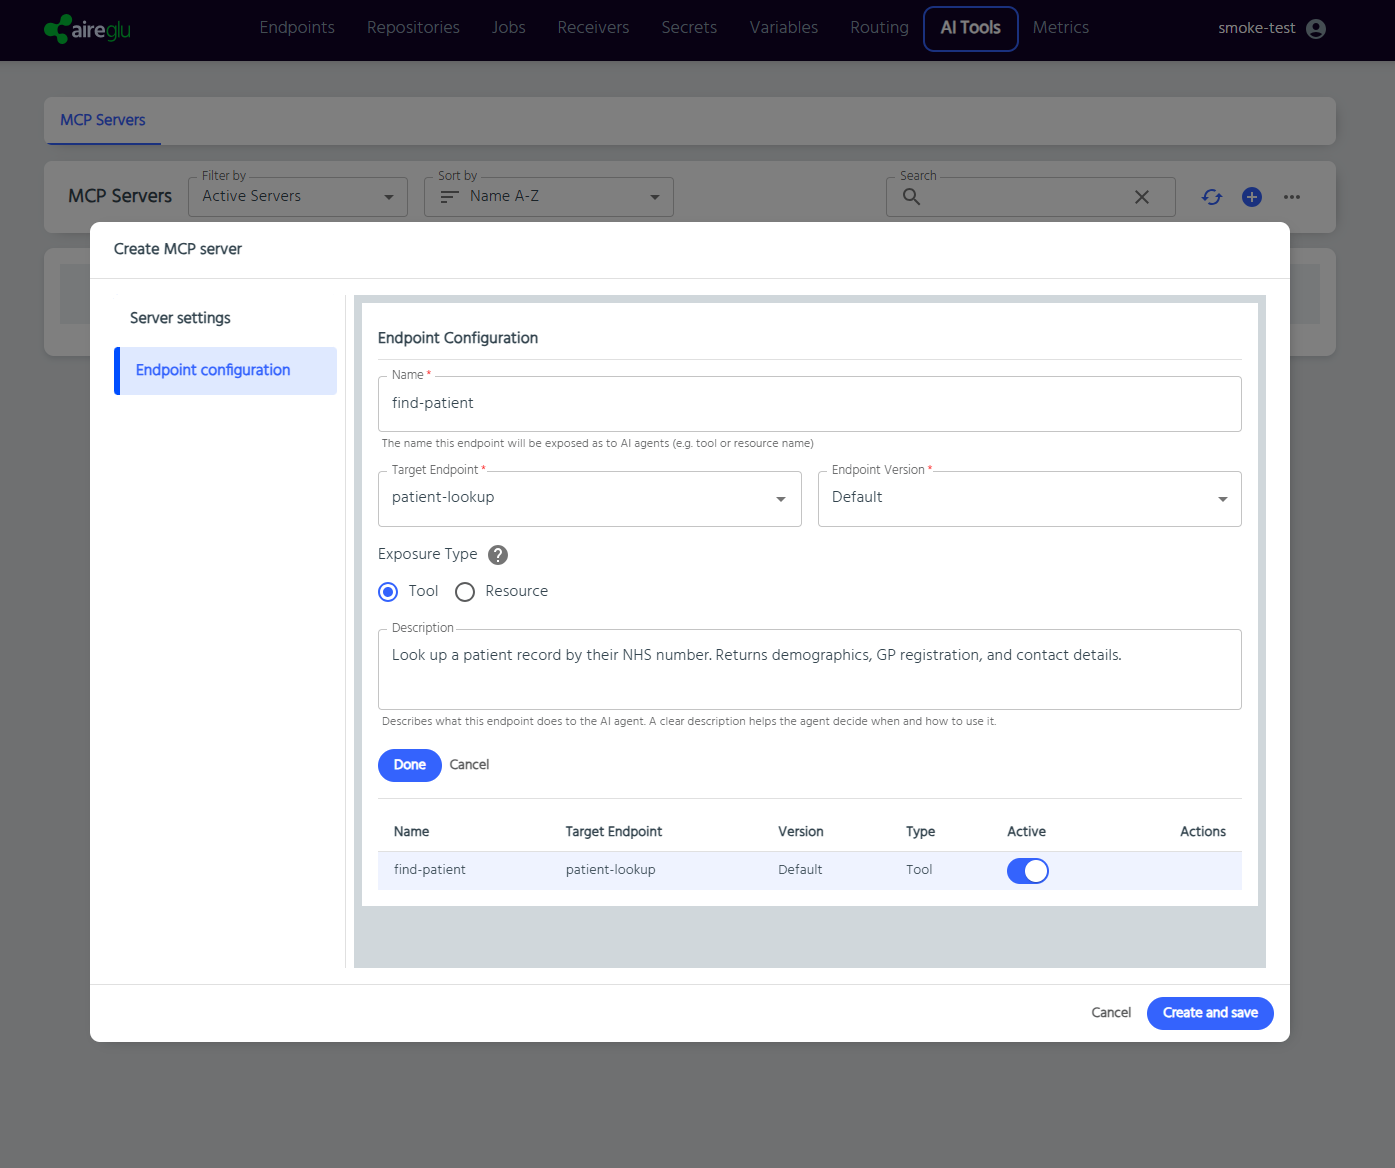This screenshot has width=1395, height=1168.
Task: Switch to Server settings section
Action: click(180, 318)
